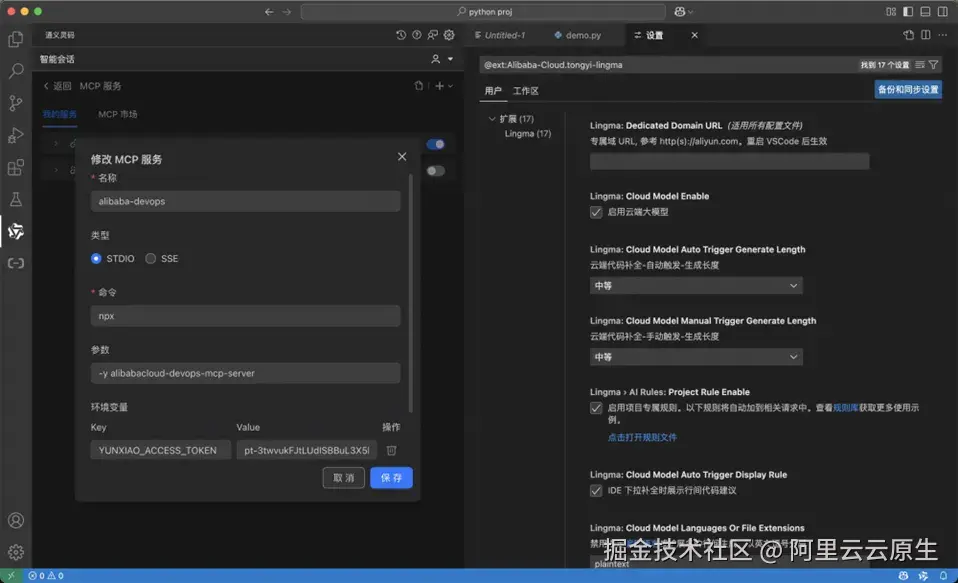Click 备份和同步设置 button
Viewport: 958px width, 583px height.
908,90
